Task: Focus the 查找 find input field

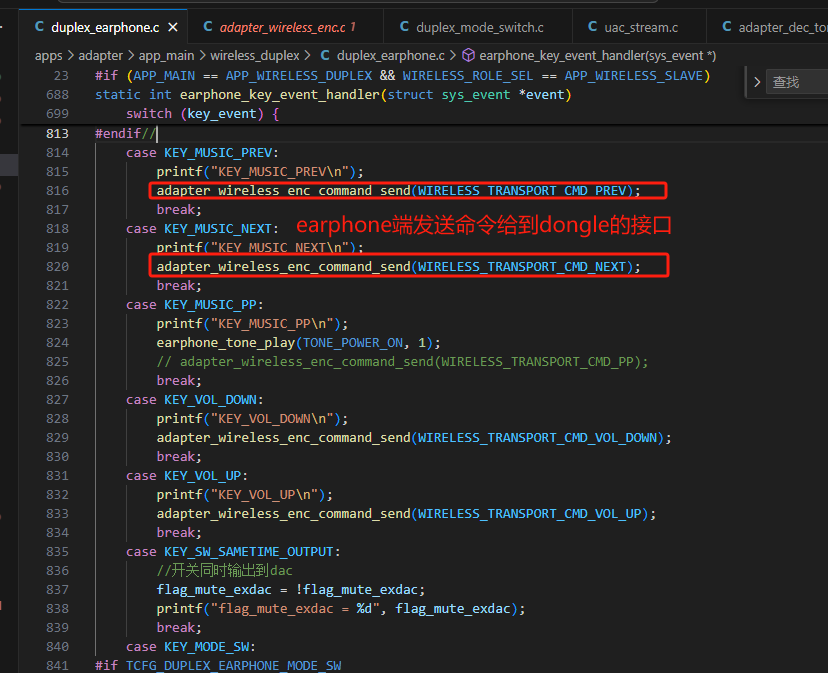Action: (x=797, y=82)
